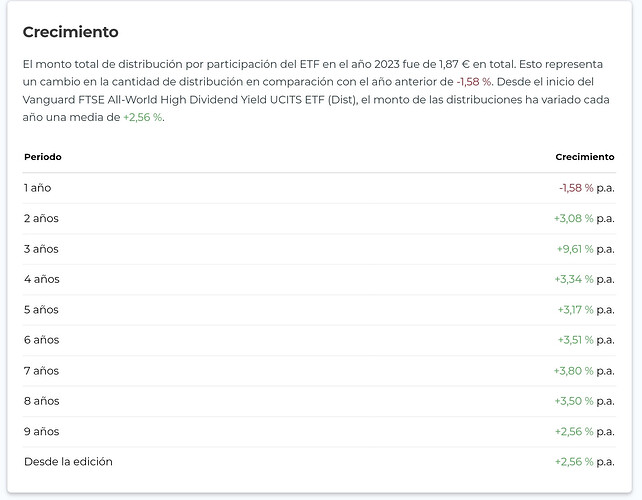This screenshot has height=500, width=642.
Task: Click the Crecimiento column header
Action: [585, 157]
